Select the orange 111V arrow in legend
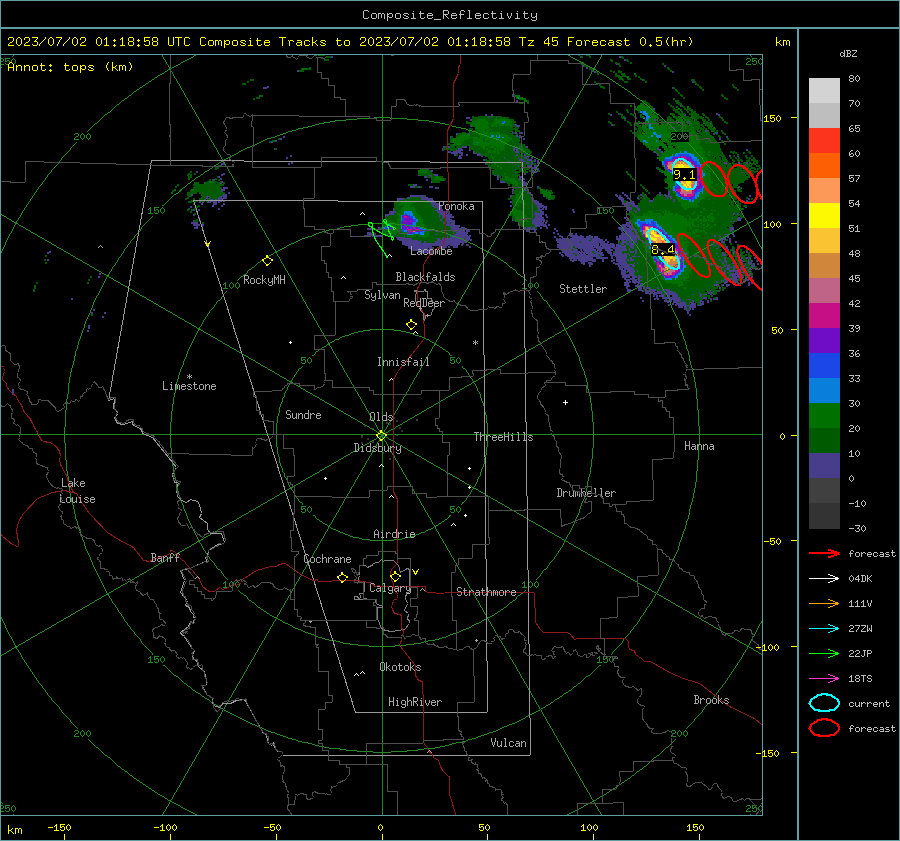Screen dimensions: 900x841 824,603
